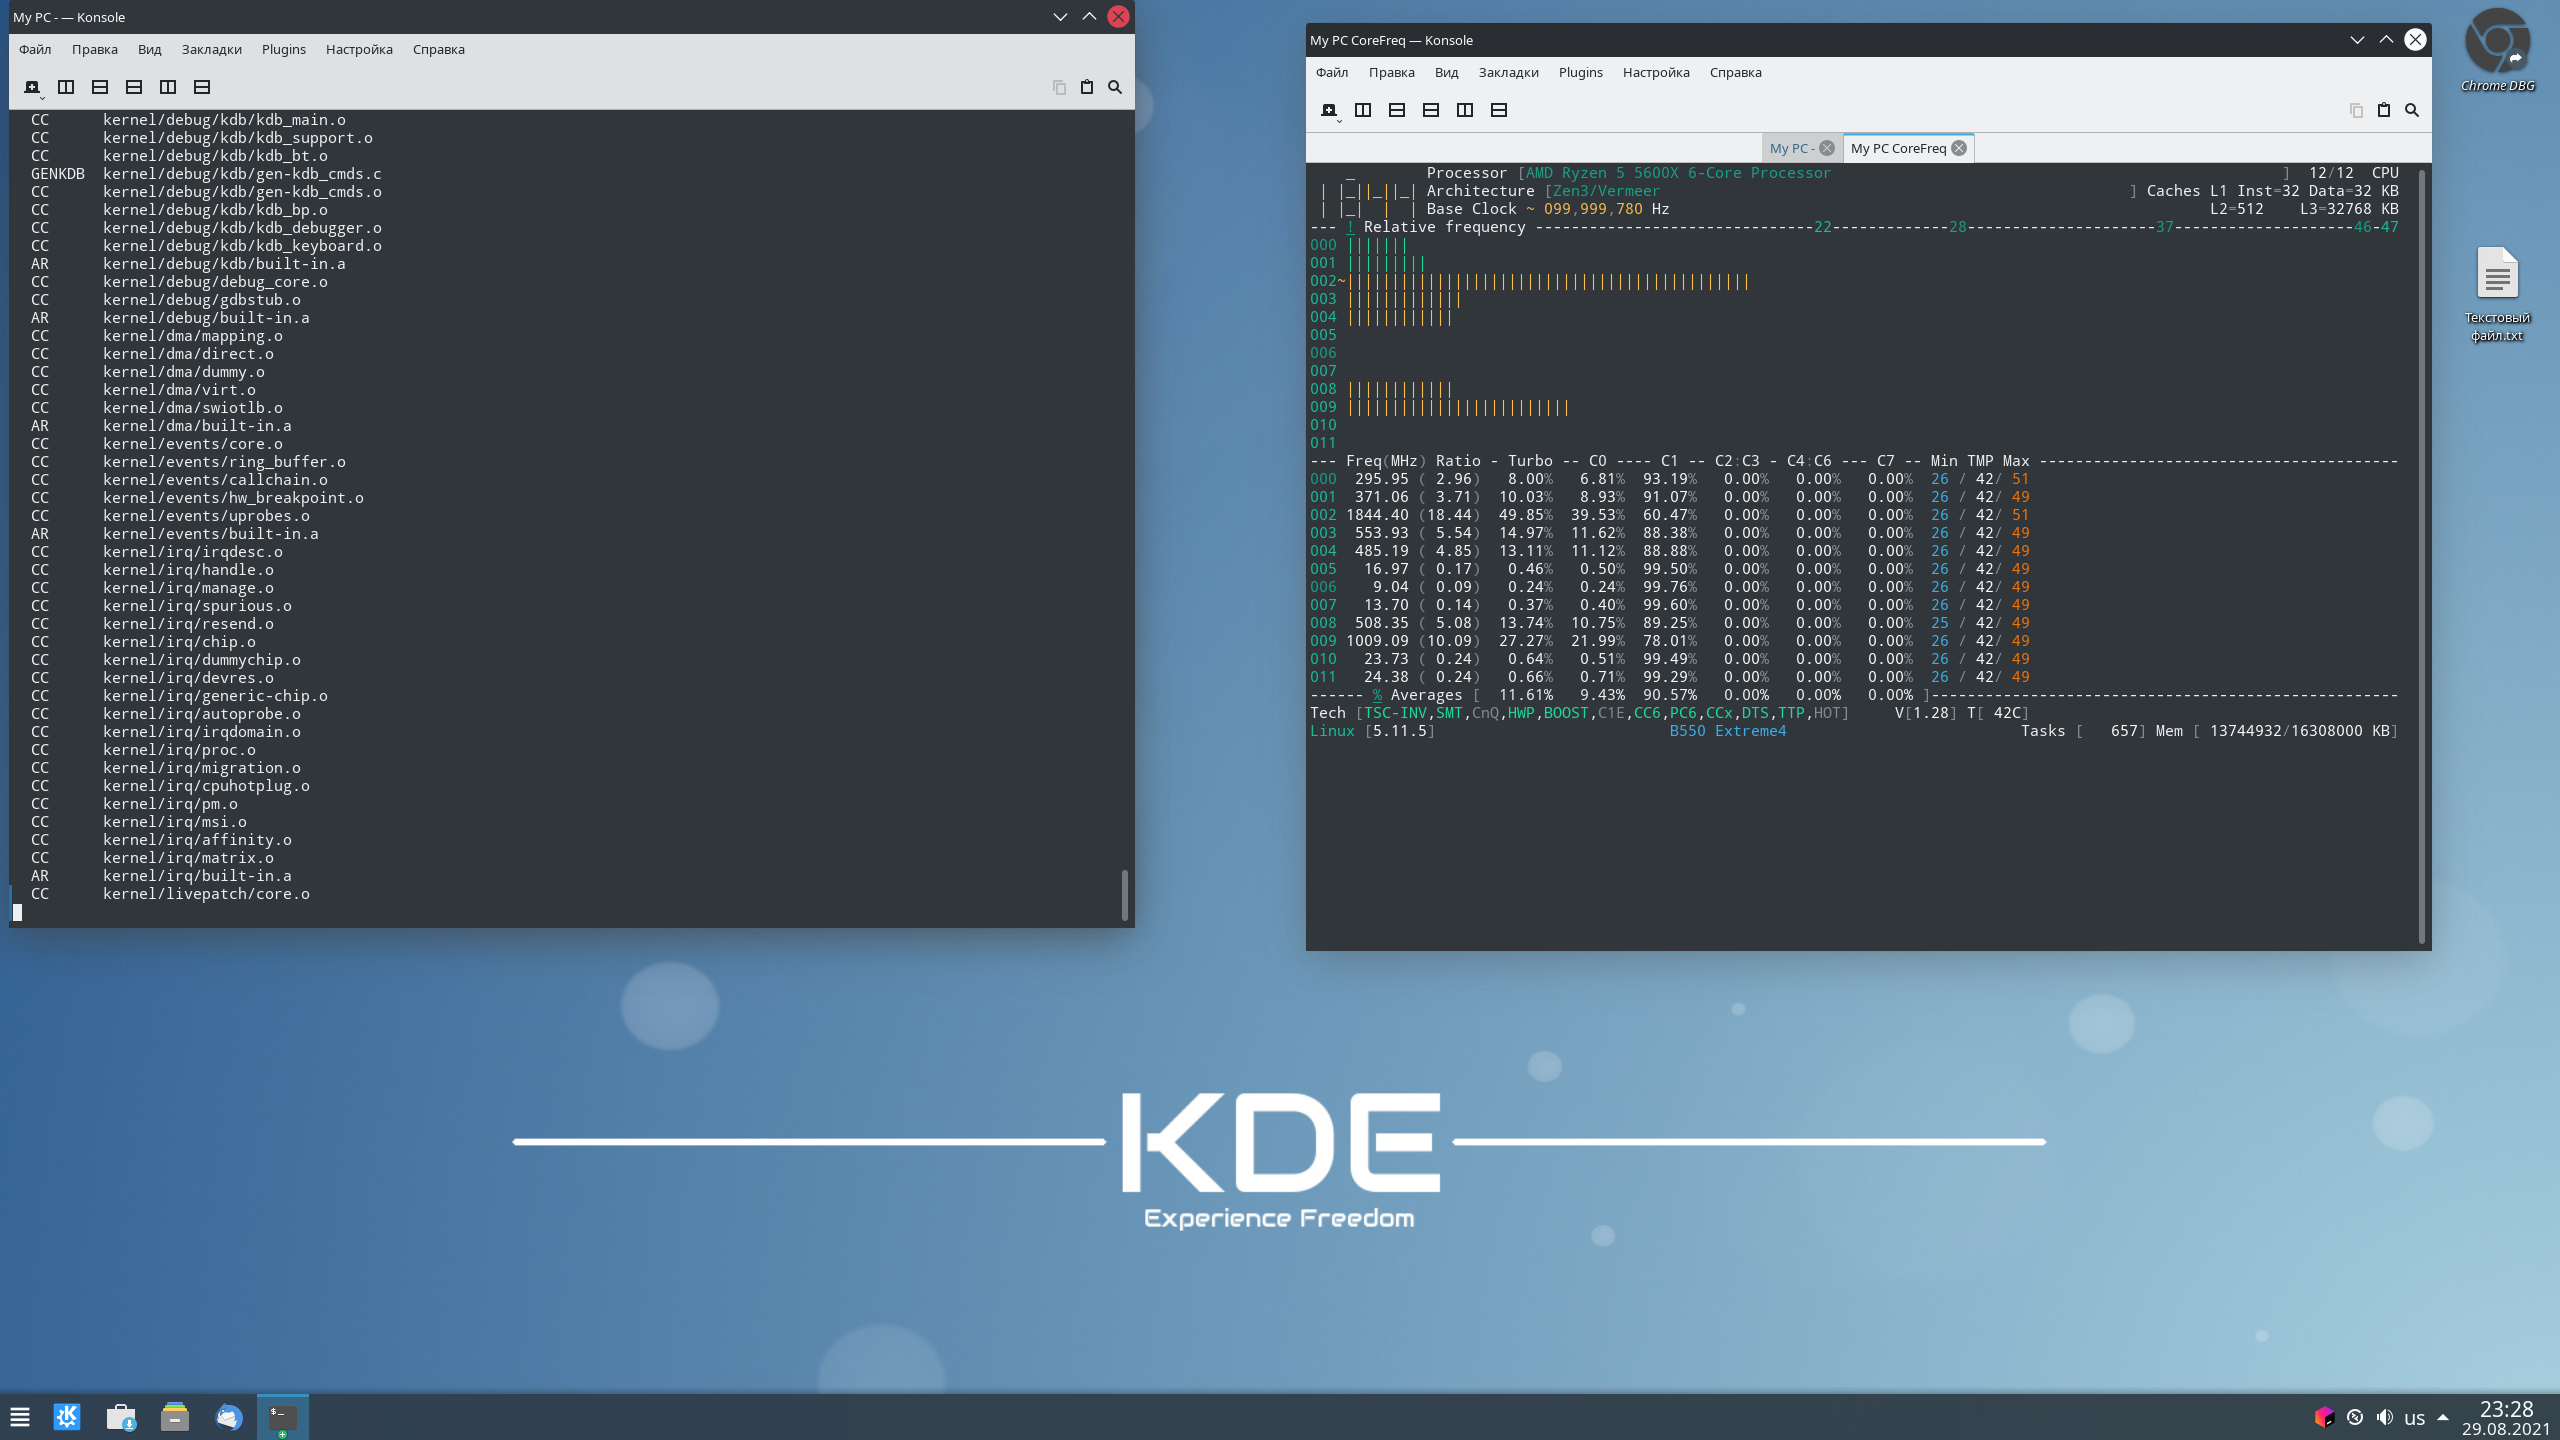
Task: Click the paste clipboard icon in the left Konsole toolbar
Action: 1086,87
